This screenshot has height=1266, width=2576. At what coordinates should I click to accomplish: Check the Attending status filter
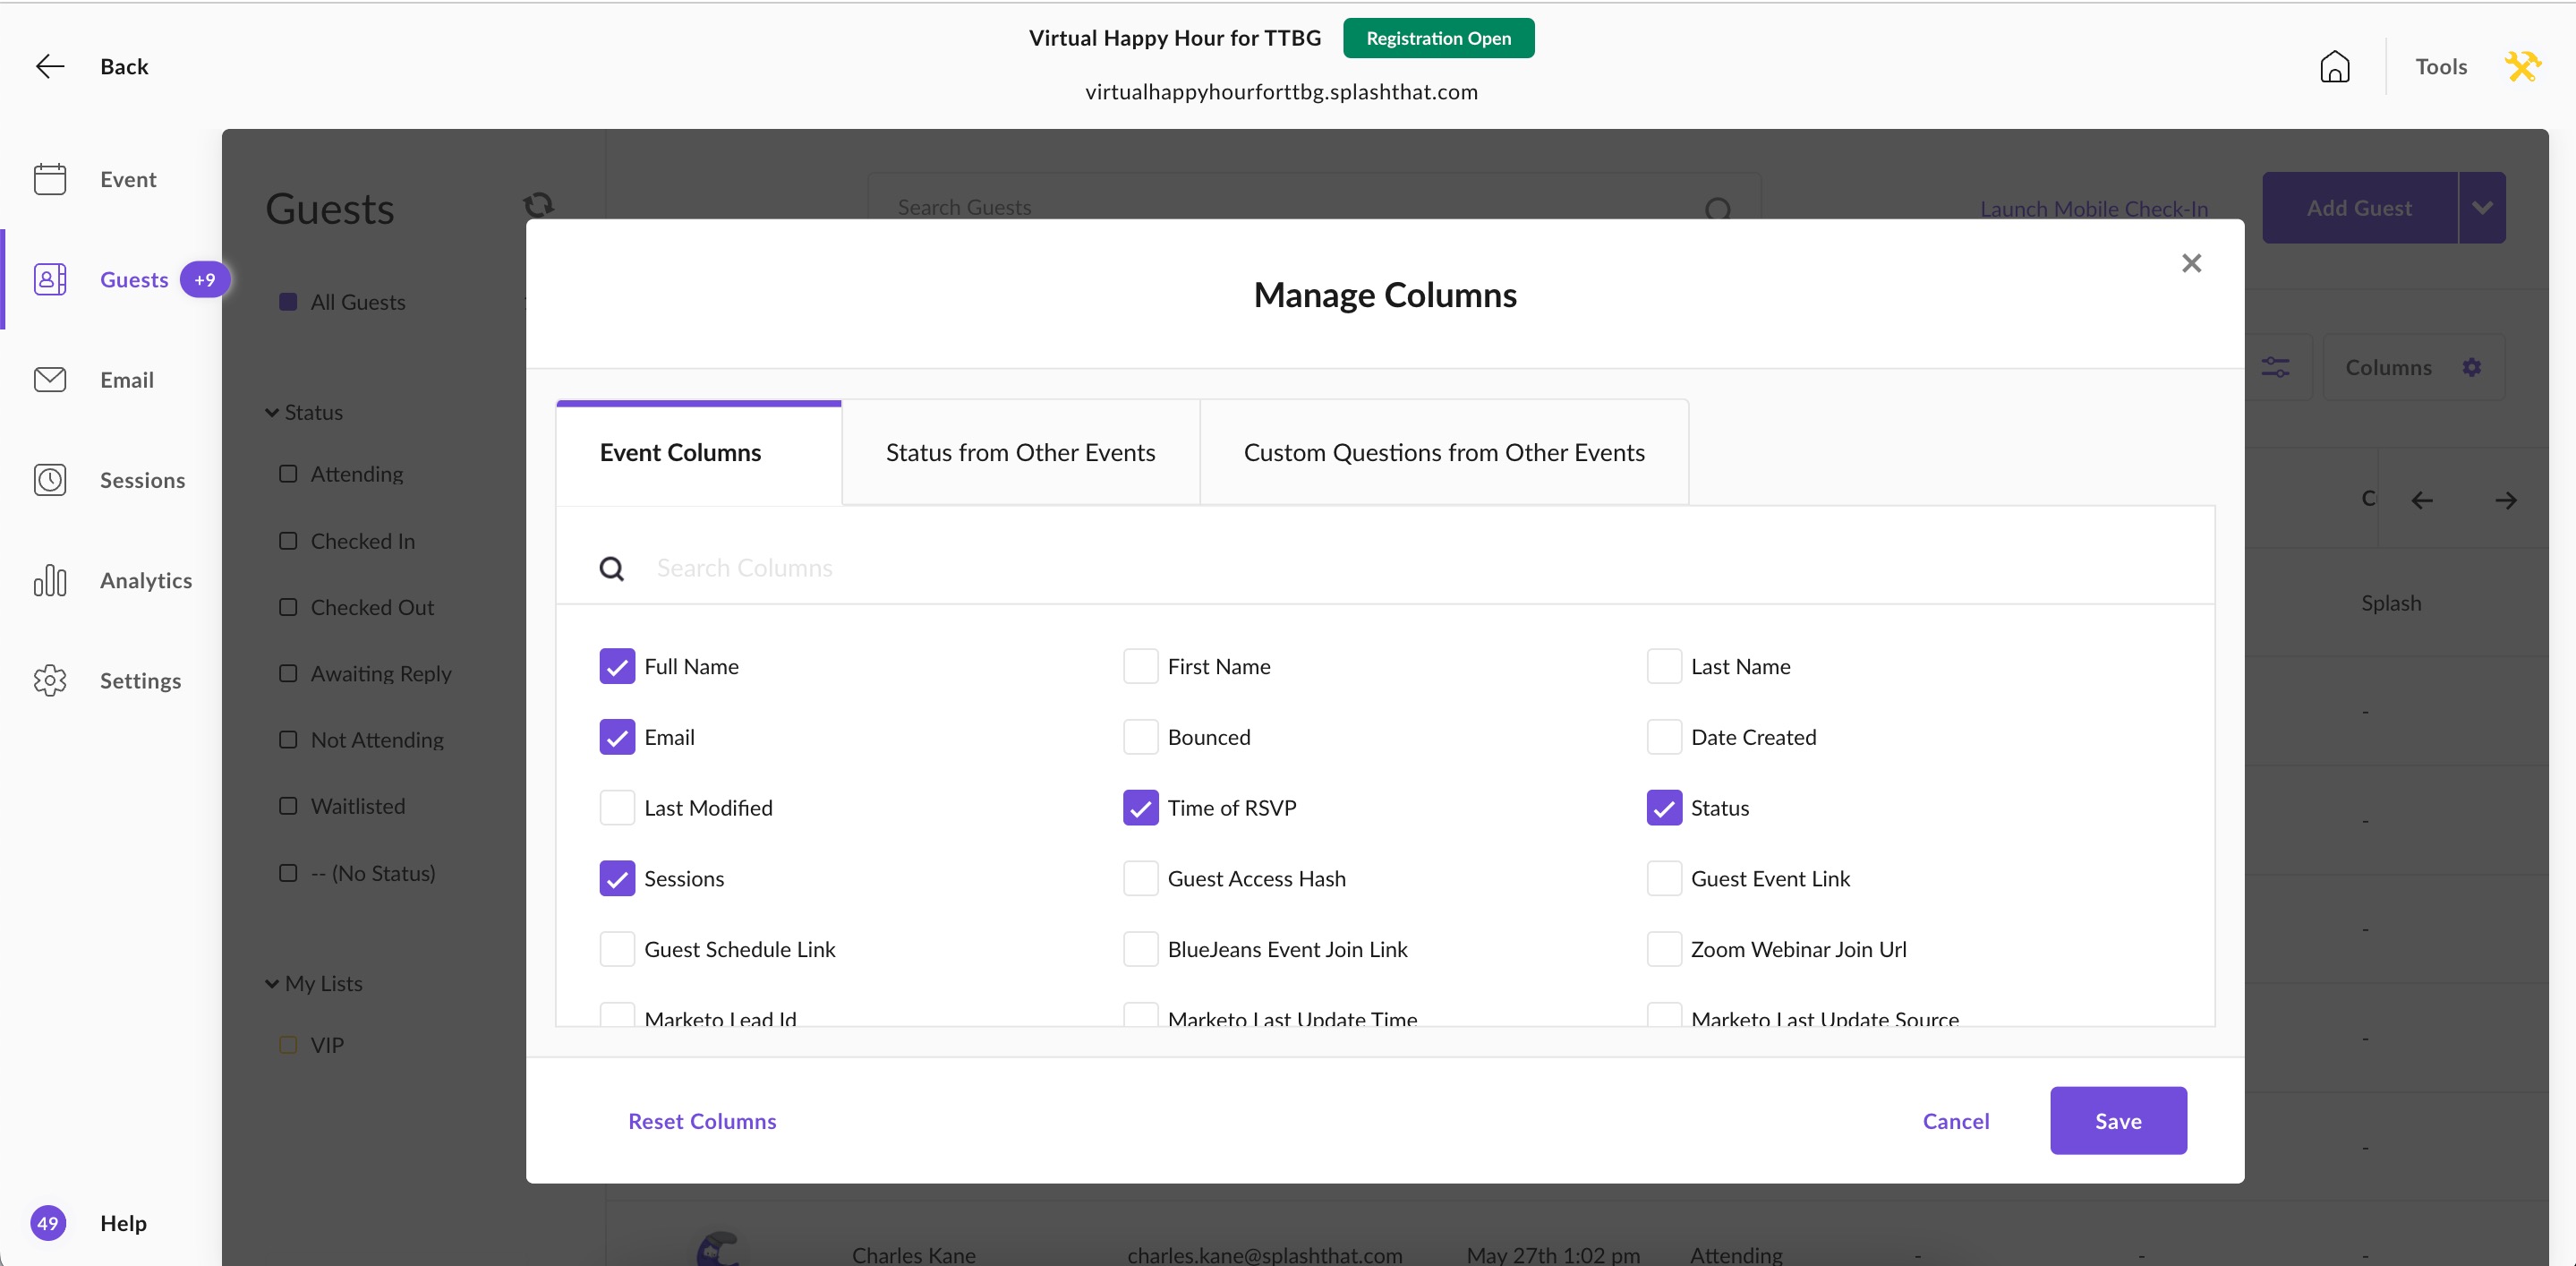[x=287, y=474]
